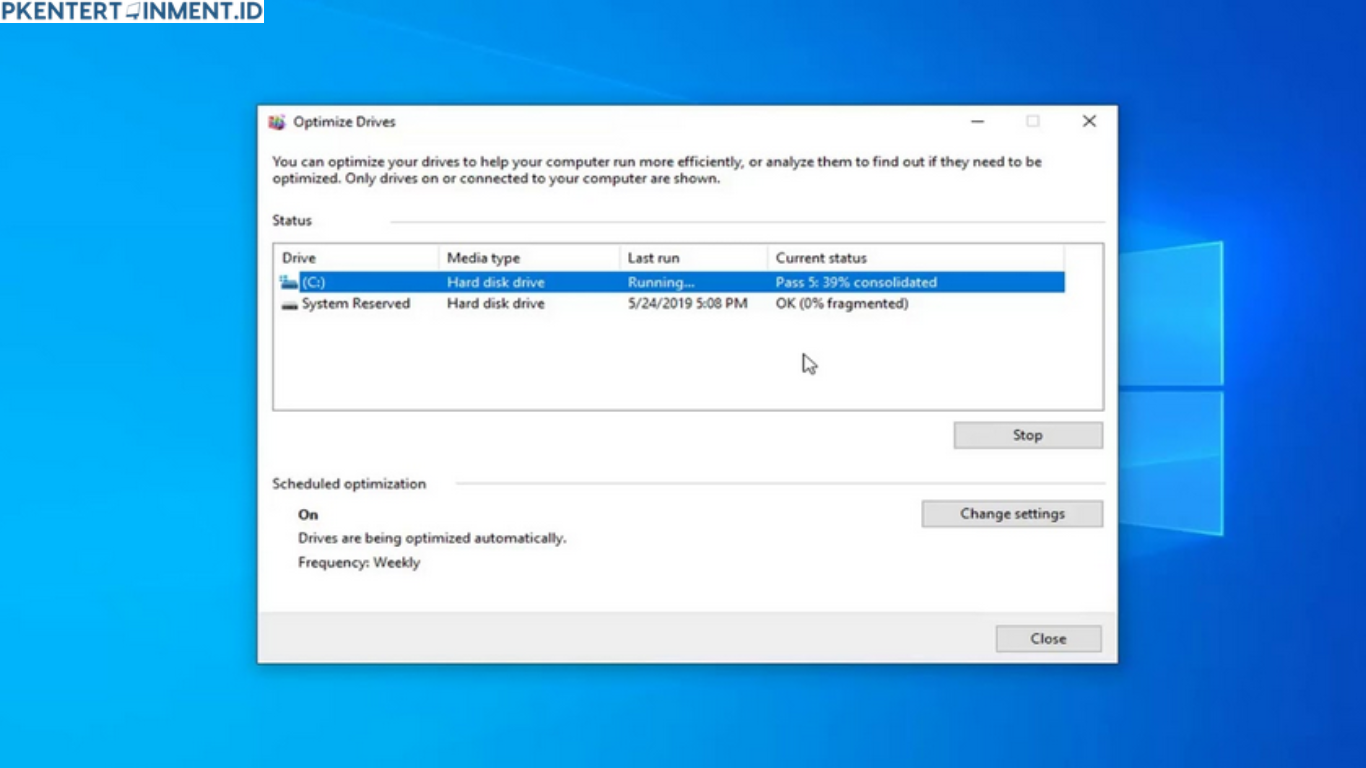Click the Optimize Drives title bar icon
Viewport: 1366px width, 768px height.
[276, 121]
